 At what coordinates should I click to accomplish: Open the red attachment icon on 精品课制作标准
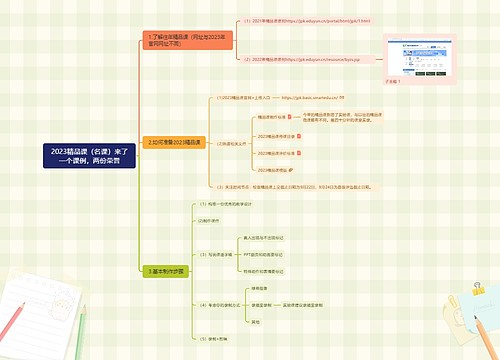[289, 117]
